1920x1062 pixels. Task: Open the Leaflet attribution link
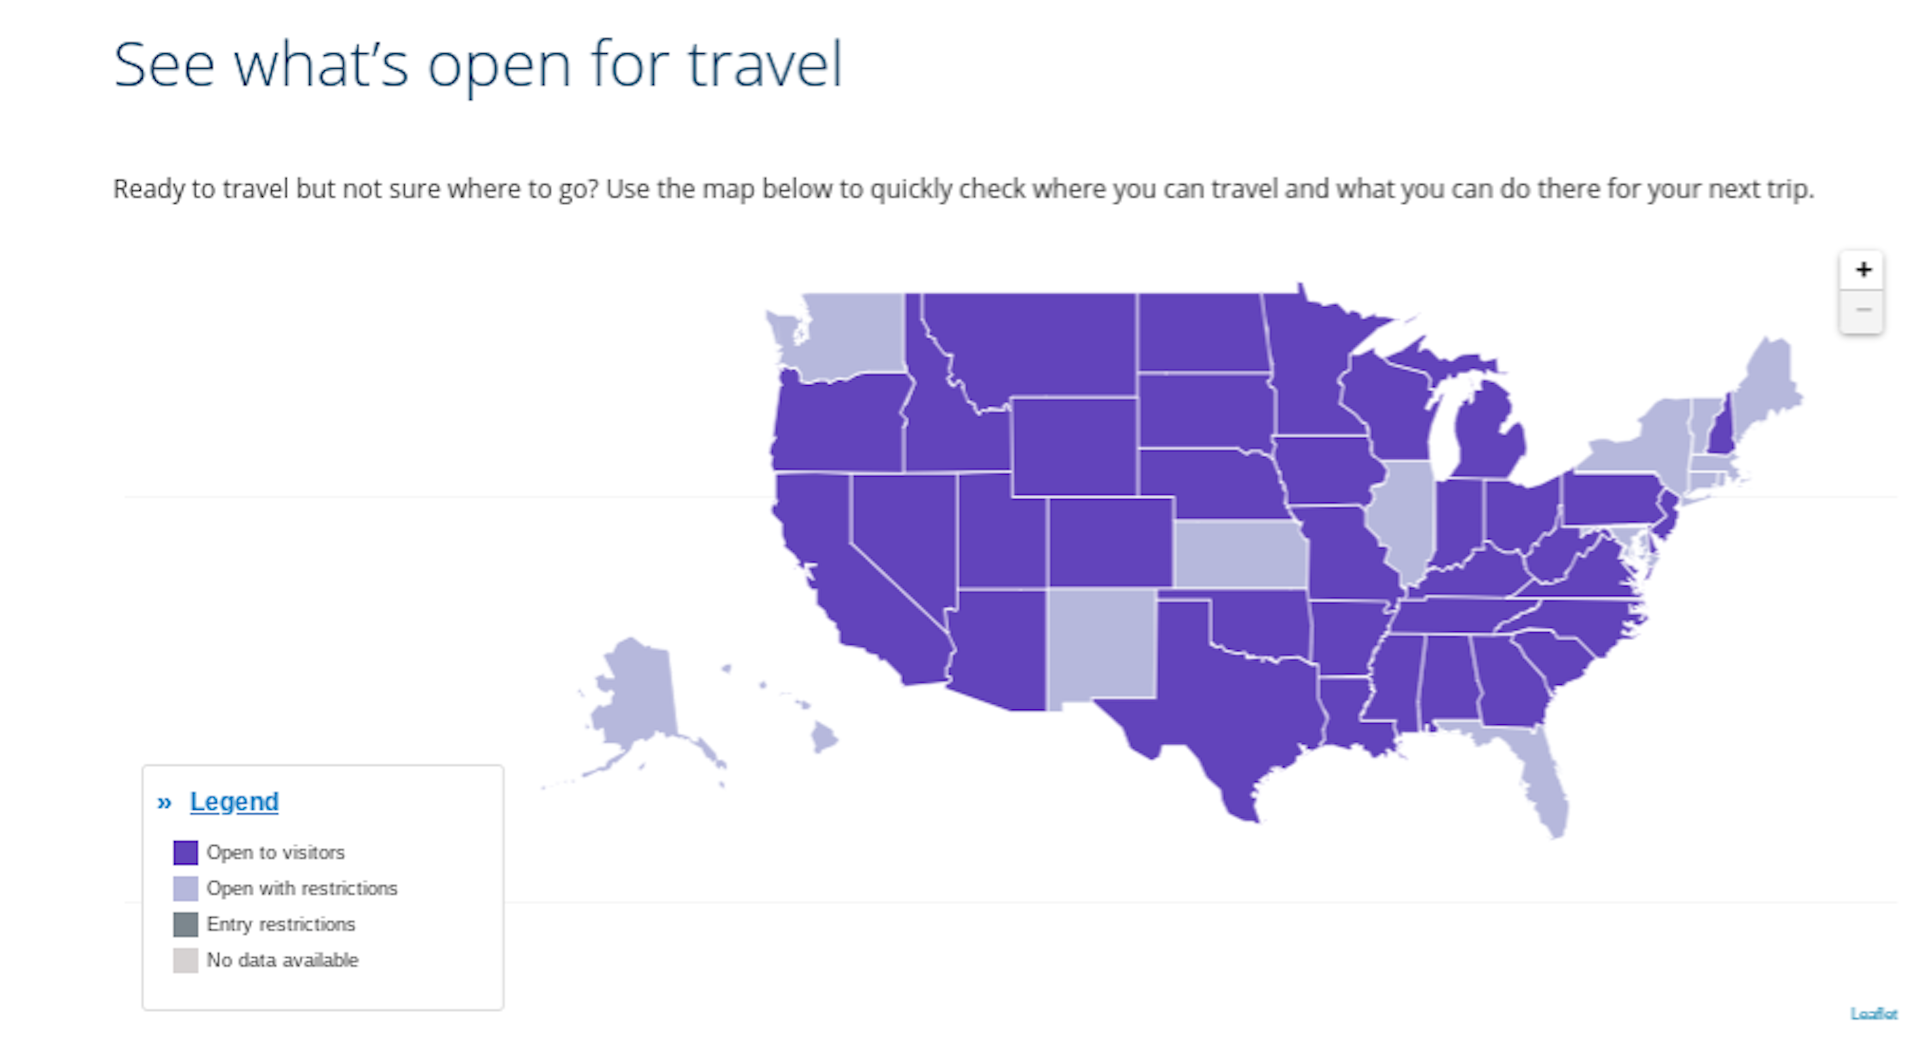tap(1875, 1013)
